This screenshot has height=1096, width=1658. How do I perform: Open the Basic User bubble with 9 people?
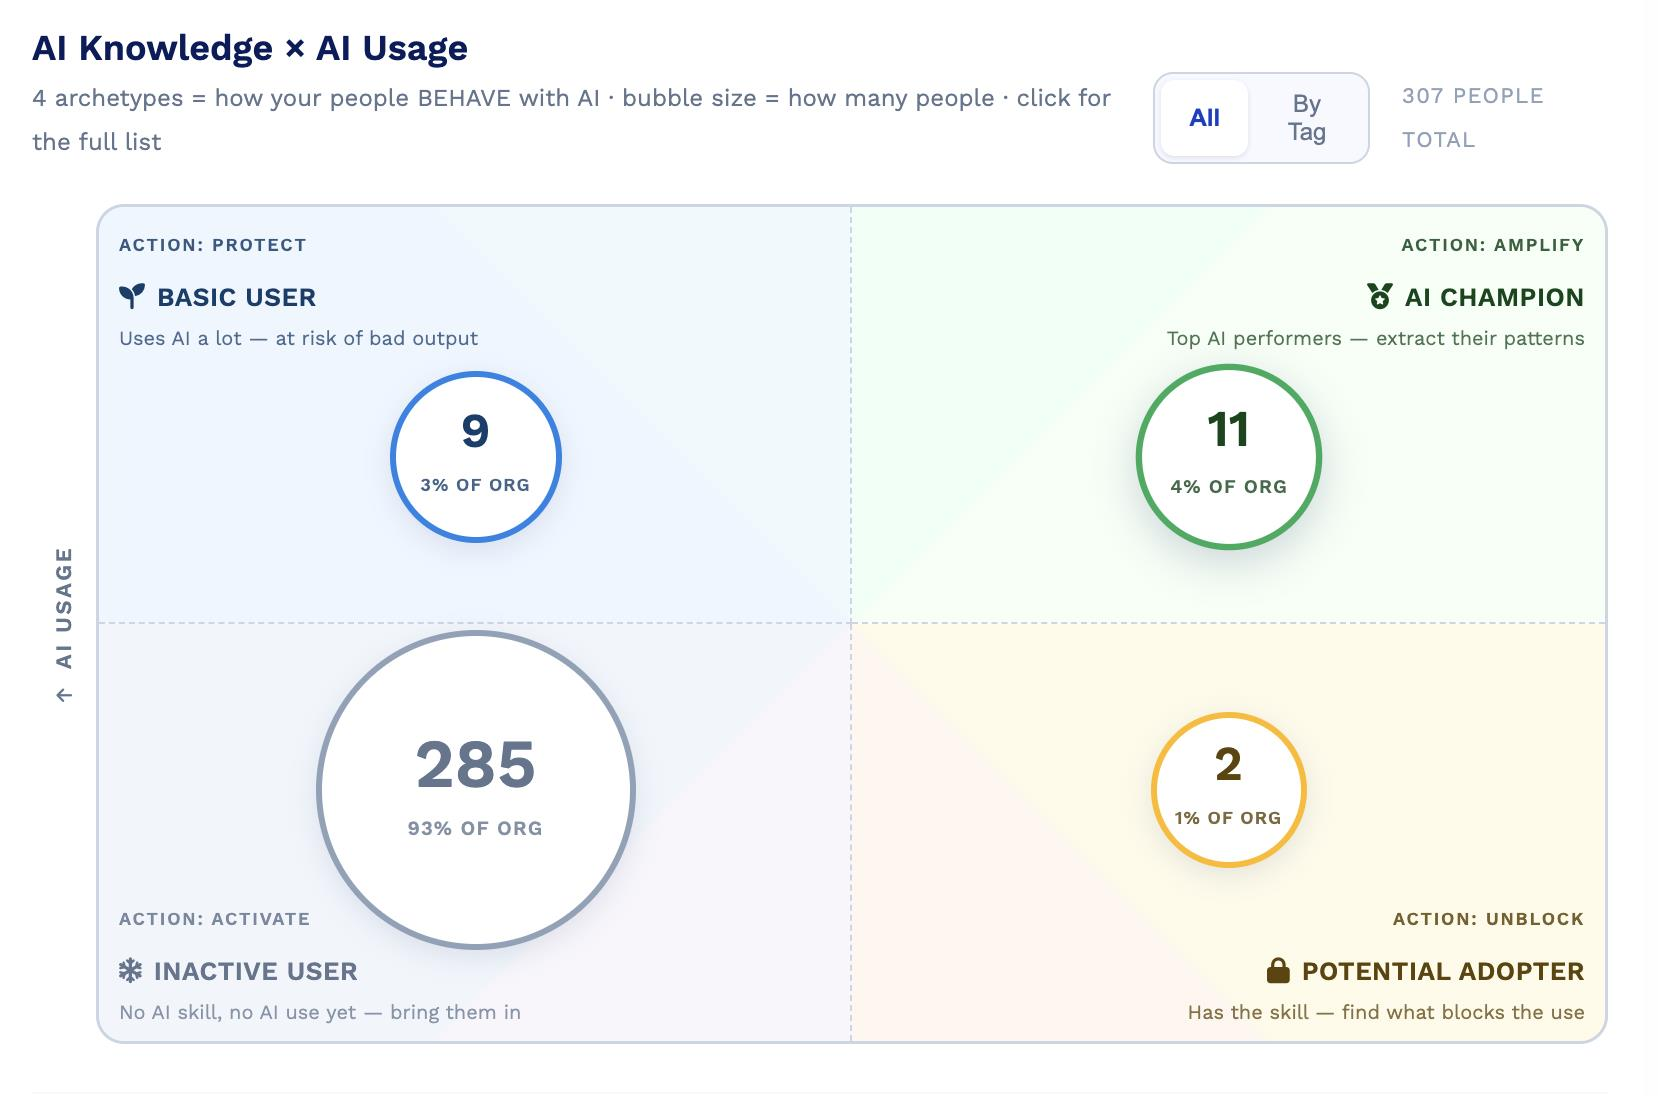pyautogui.click(x=476, y=457)
